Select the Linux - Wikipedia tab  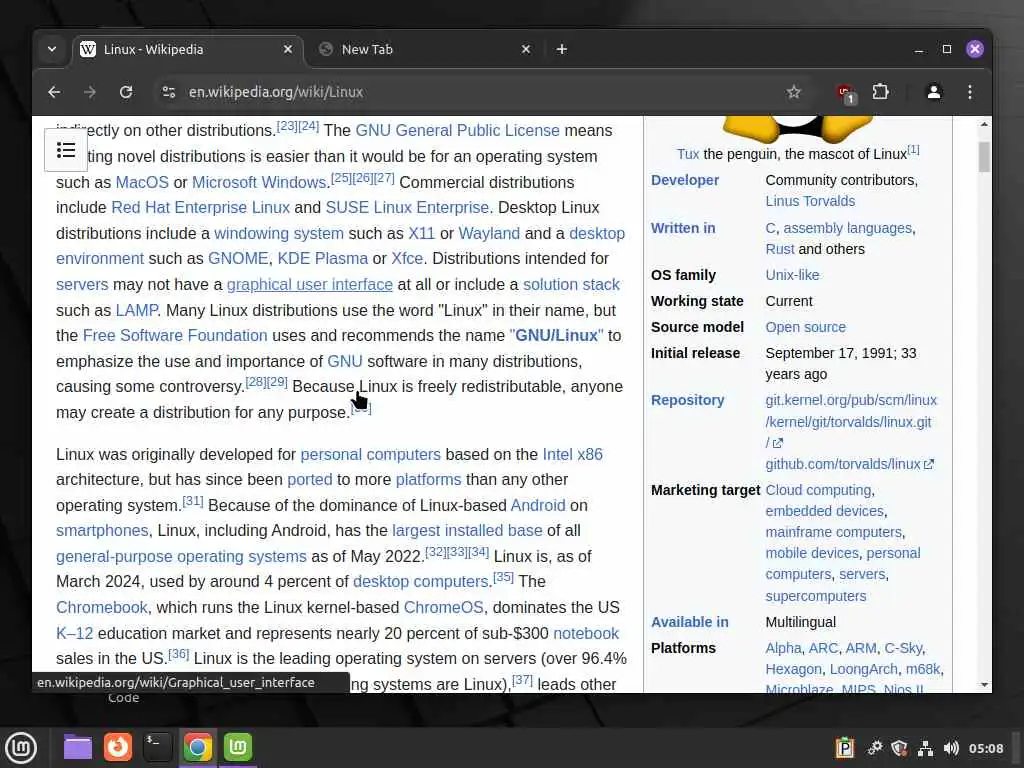tap(187, 50)
